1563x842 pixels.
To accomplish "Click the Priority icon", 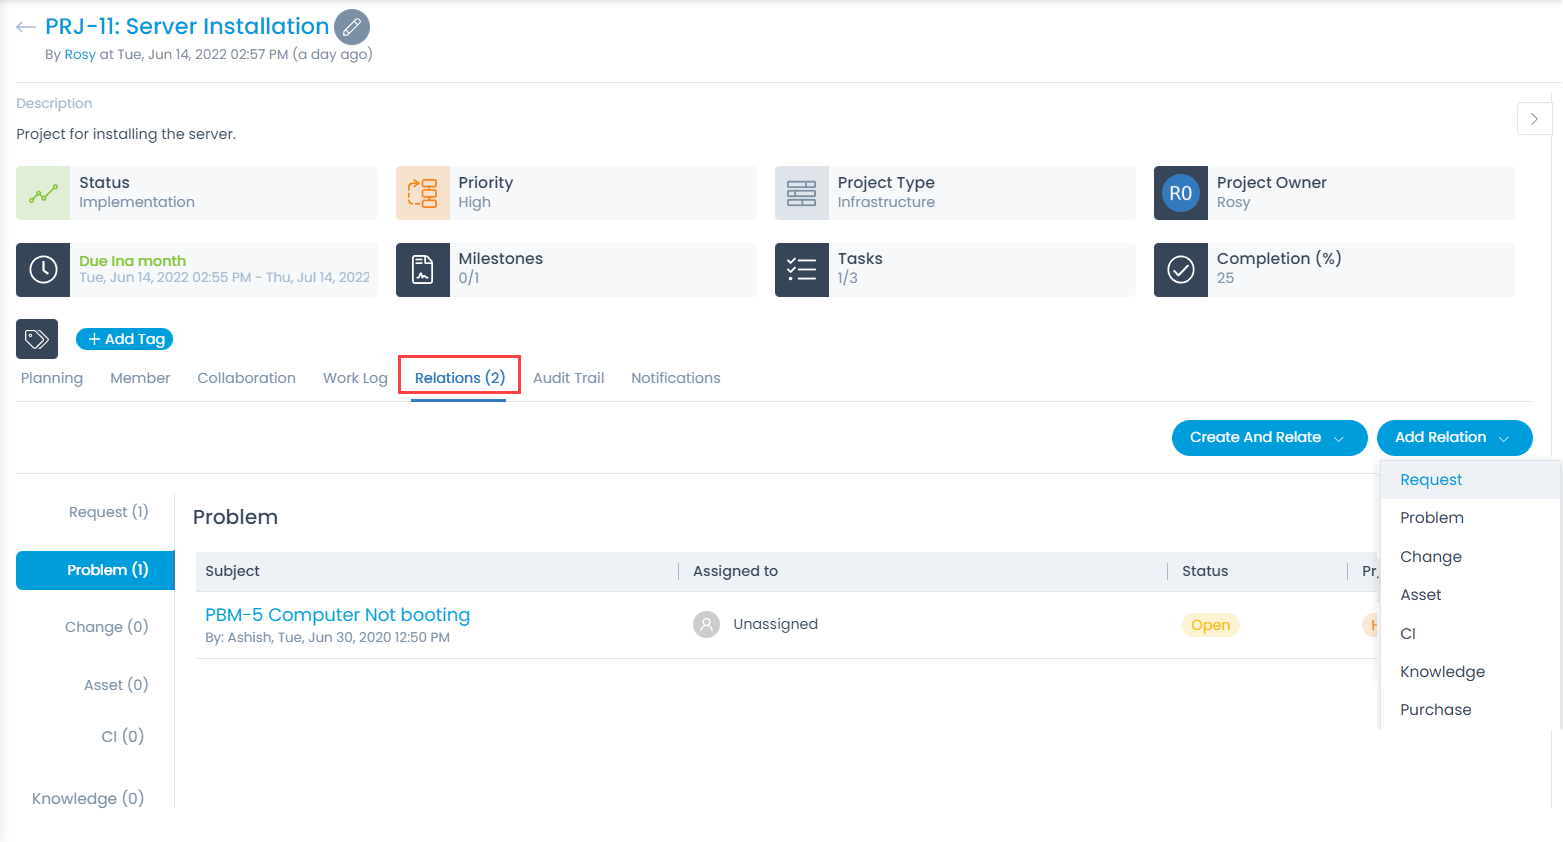I will (422, 193).
